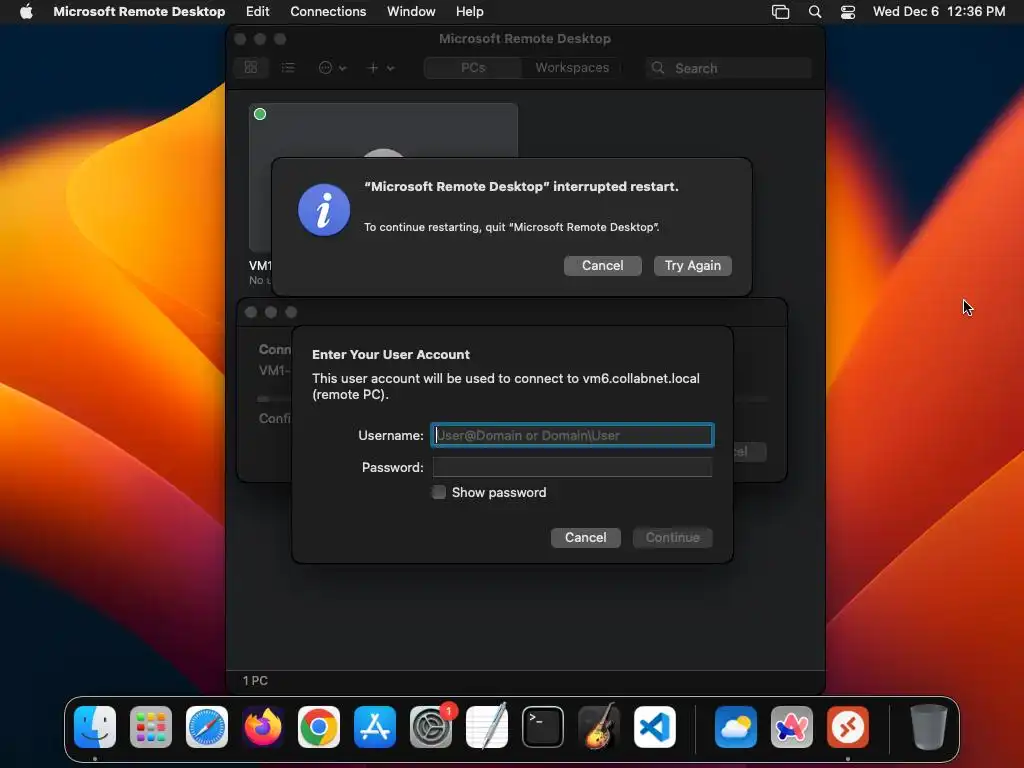Focus the Password field
The width and height of the screenshot is (1024, 768).
pyautogui.click(x=572, y=467)
